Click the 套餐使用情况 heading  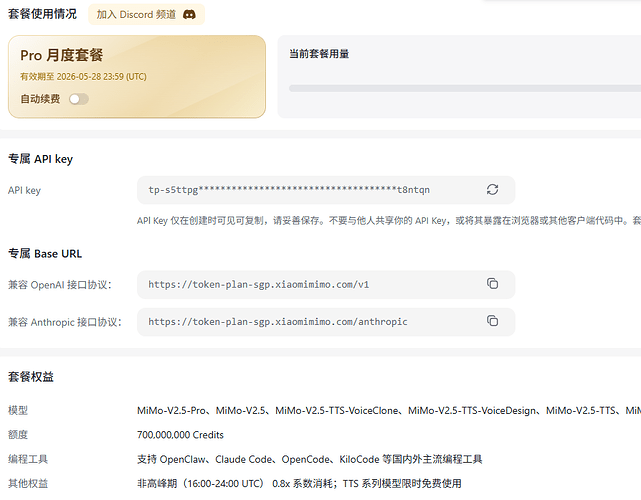pos(43,14)
